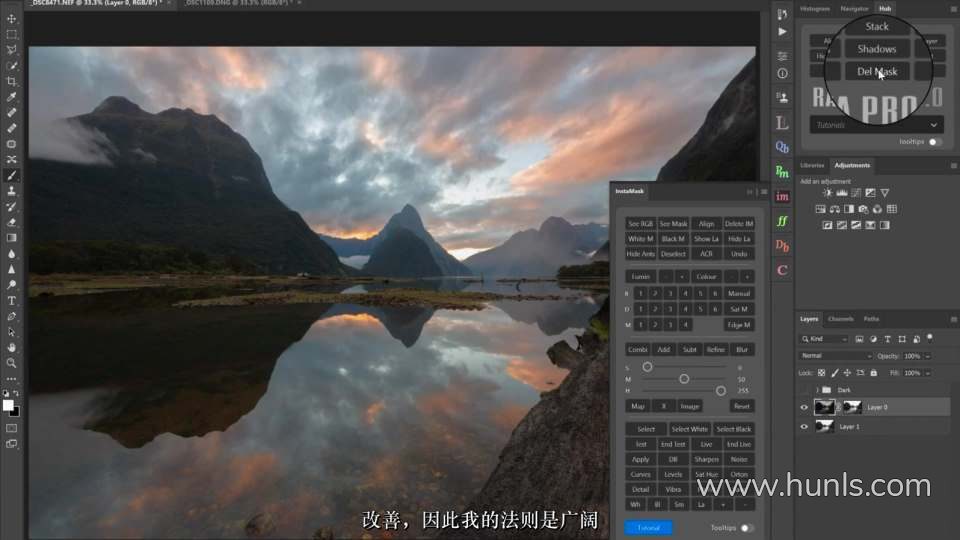Image resolution: width=960 pixels, height=540 pixels.
Task: Select the Brush tool
Action: [x=12, y=175]
